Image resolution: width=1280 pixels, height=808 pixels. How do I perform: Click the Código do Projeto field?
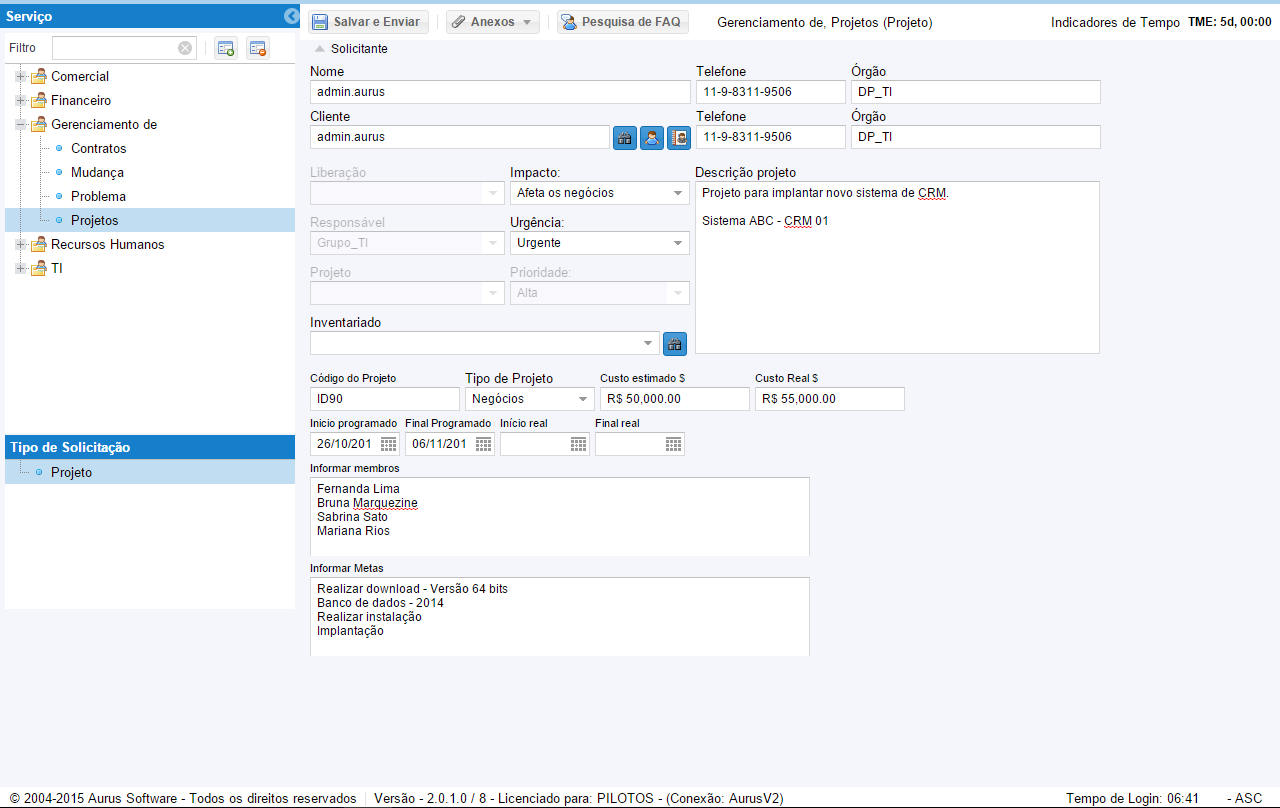click(385, 399)
